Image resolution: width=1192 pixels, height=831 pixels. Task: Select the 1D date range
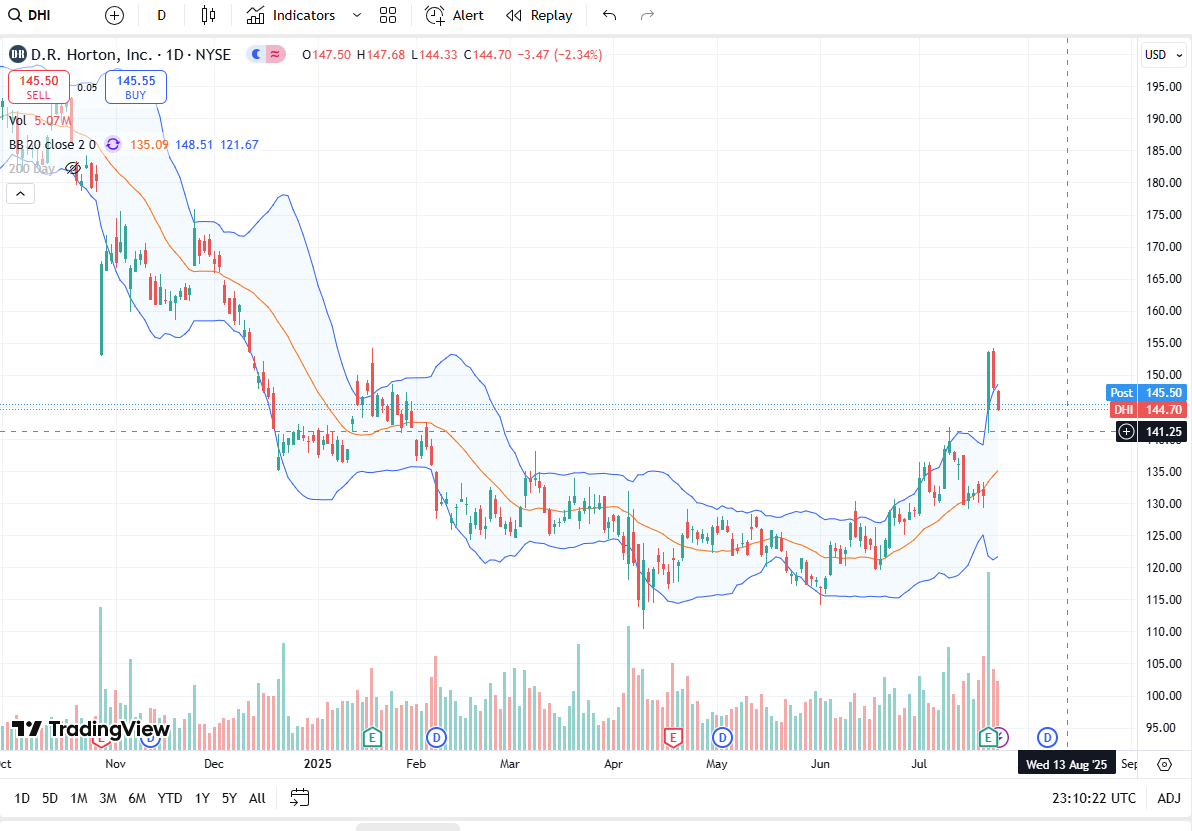click(x=22, y=798)
